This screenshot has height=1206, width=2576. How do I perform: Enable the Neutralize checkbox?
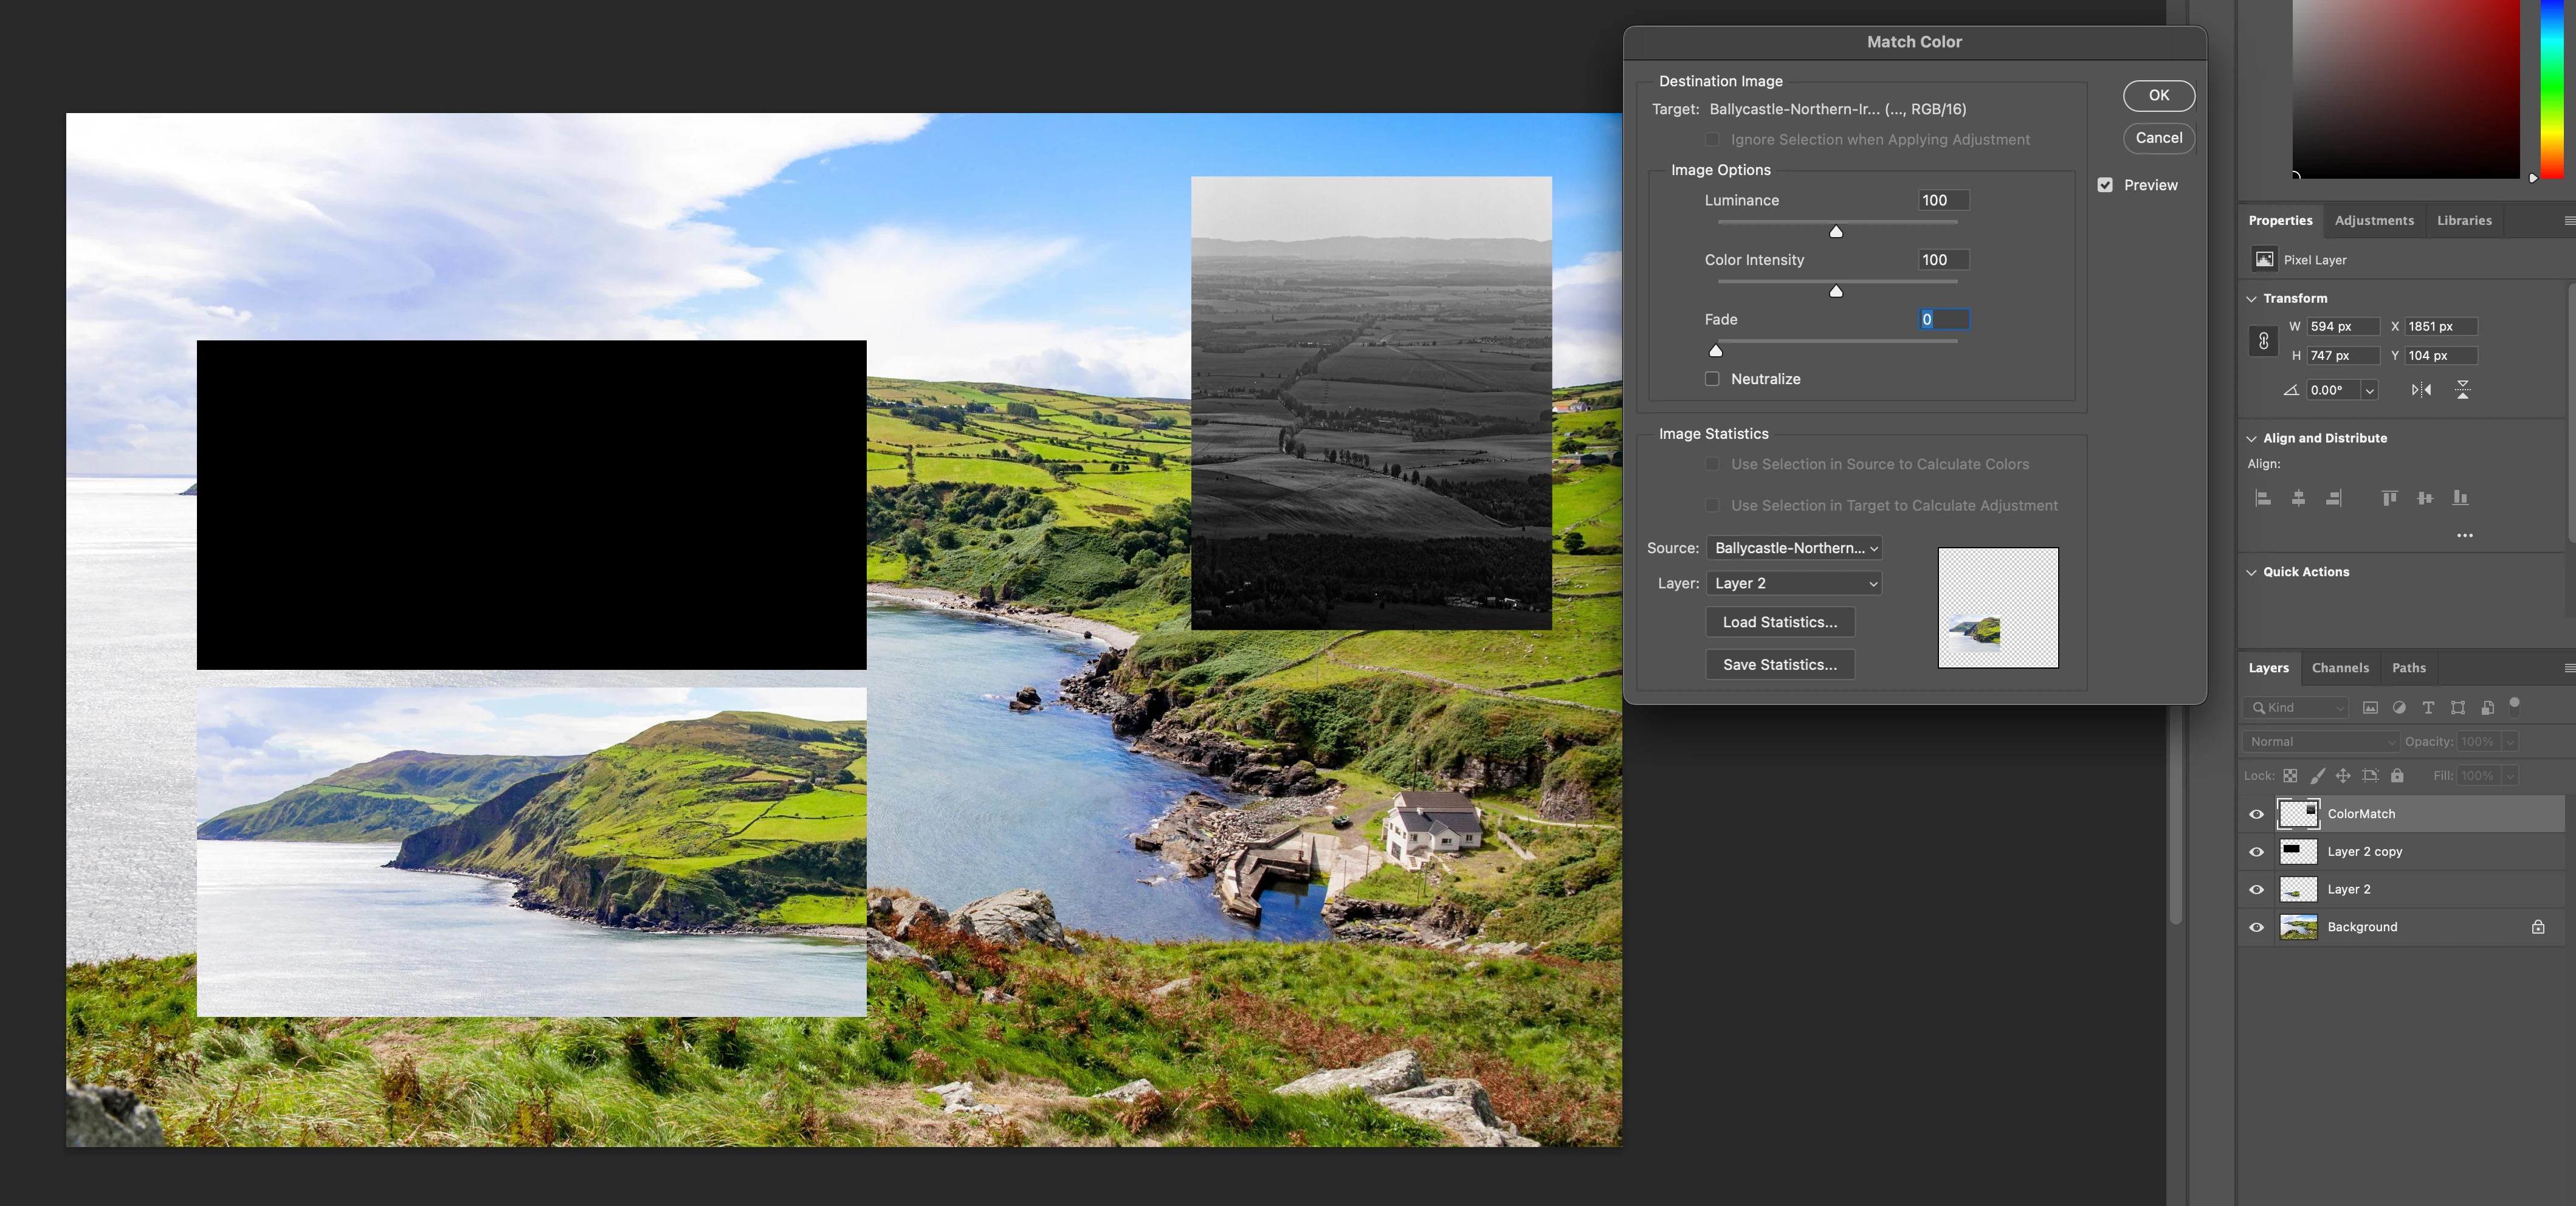tap(1712, 379)
